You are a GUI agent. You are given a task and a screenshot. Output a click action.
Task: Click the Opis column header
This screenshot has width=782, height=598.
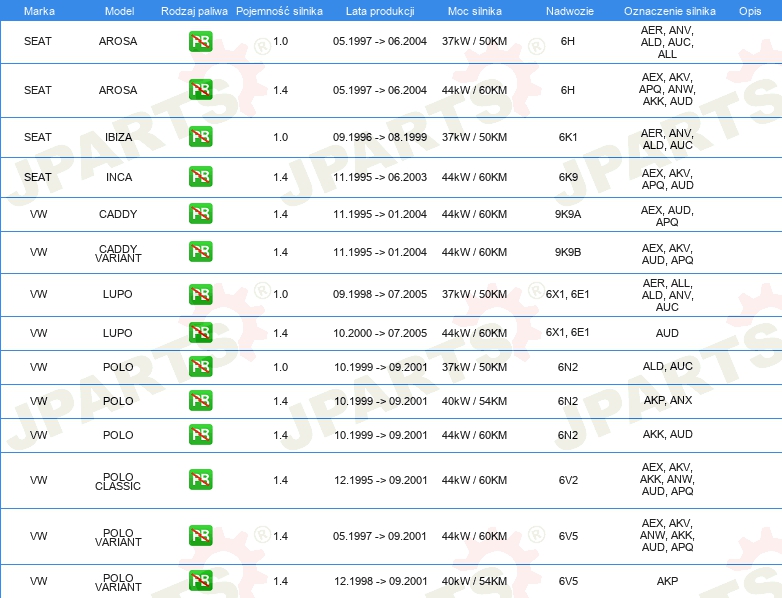[750, 11]
